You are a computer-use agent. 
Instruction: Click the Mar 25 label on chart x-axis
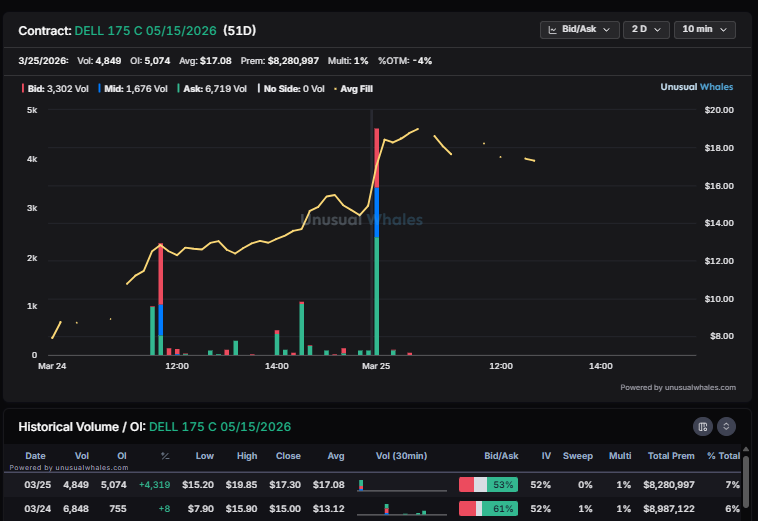click(x=376, y=366)
